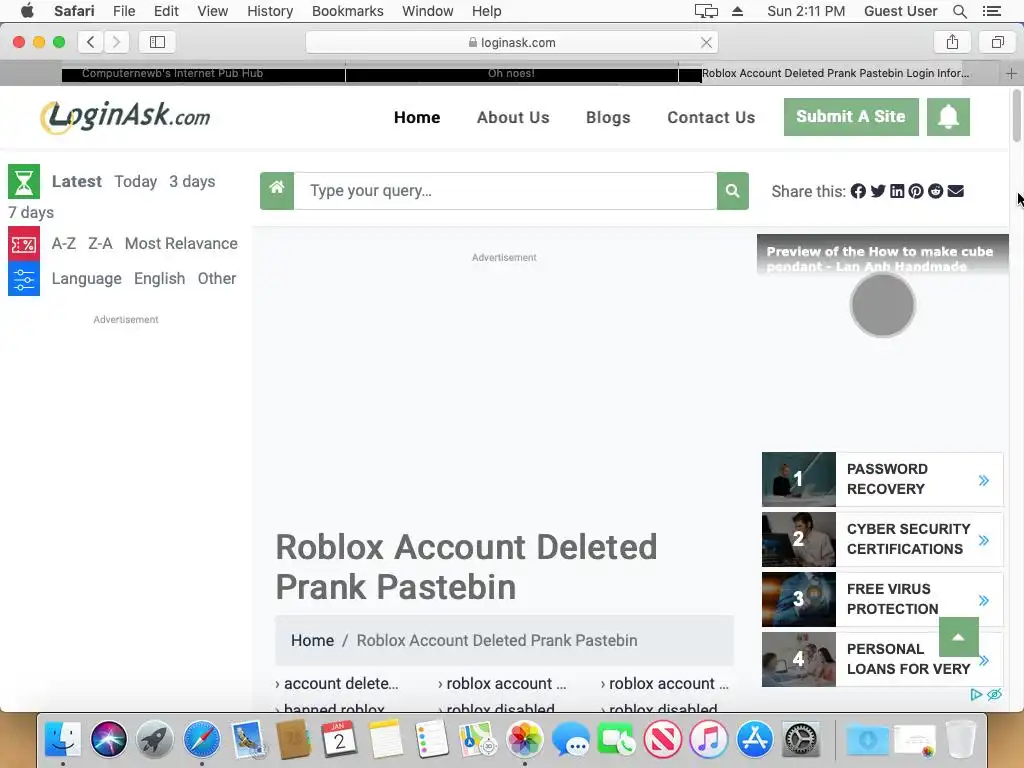Screen dimensions: 1024x768
Task: Click the blue language filter sliders icon
Action: tap(24, 279)
